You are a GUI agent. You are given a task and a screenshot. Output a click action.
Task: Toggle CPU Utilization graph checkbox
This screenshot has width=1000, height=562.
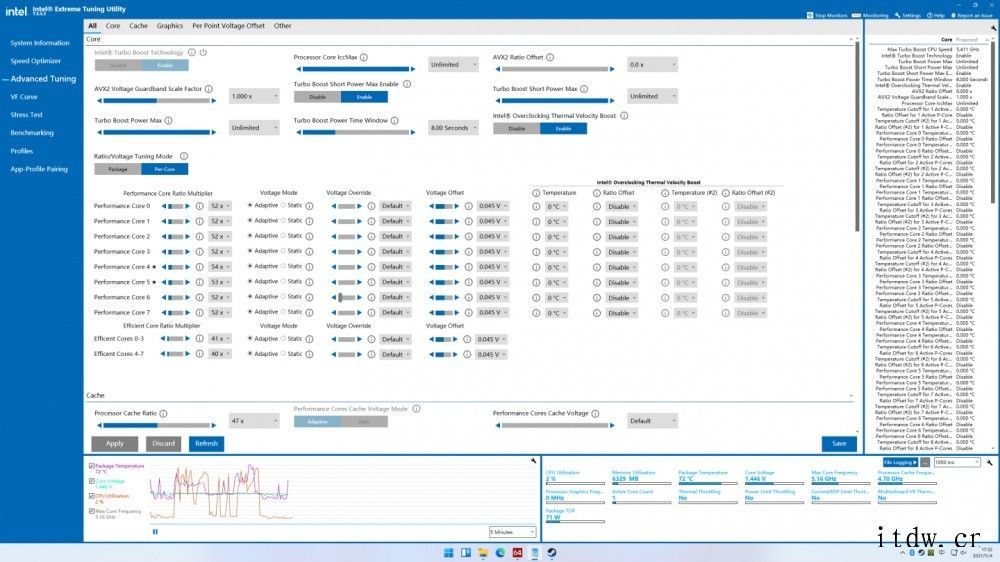pos(92,496)
